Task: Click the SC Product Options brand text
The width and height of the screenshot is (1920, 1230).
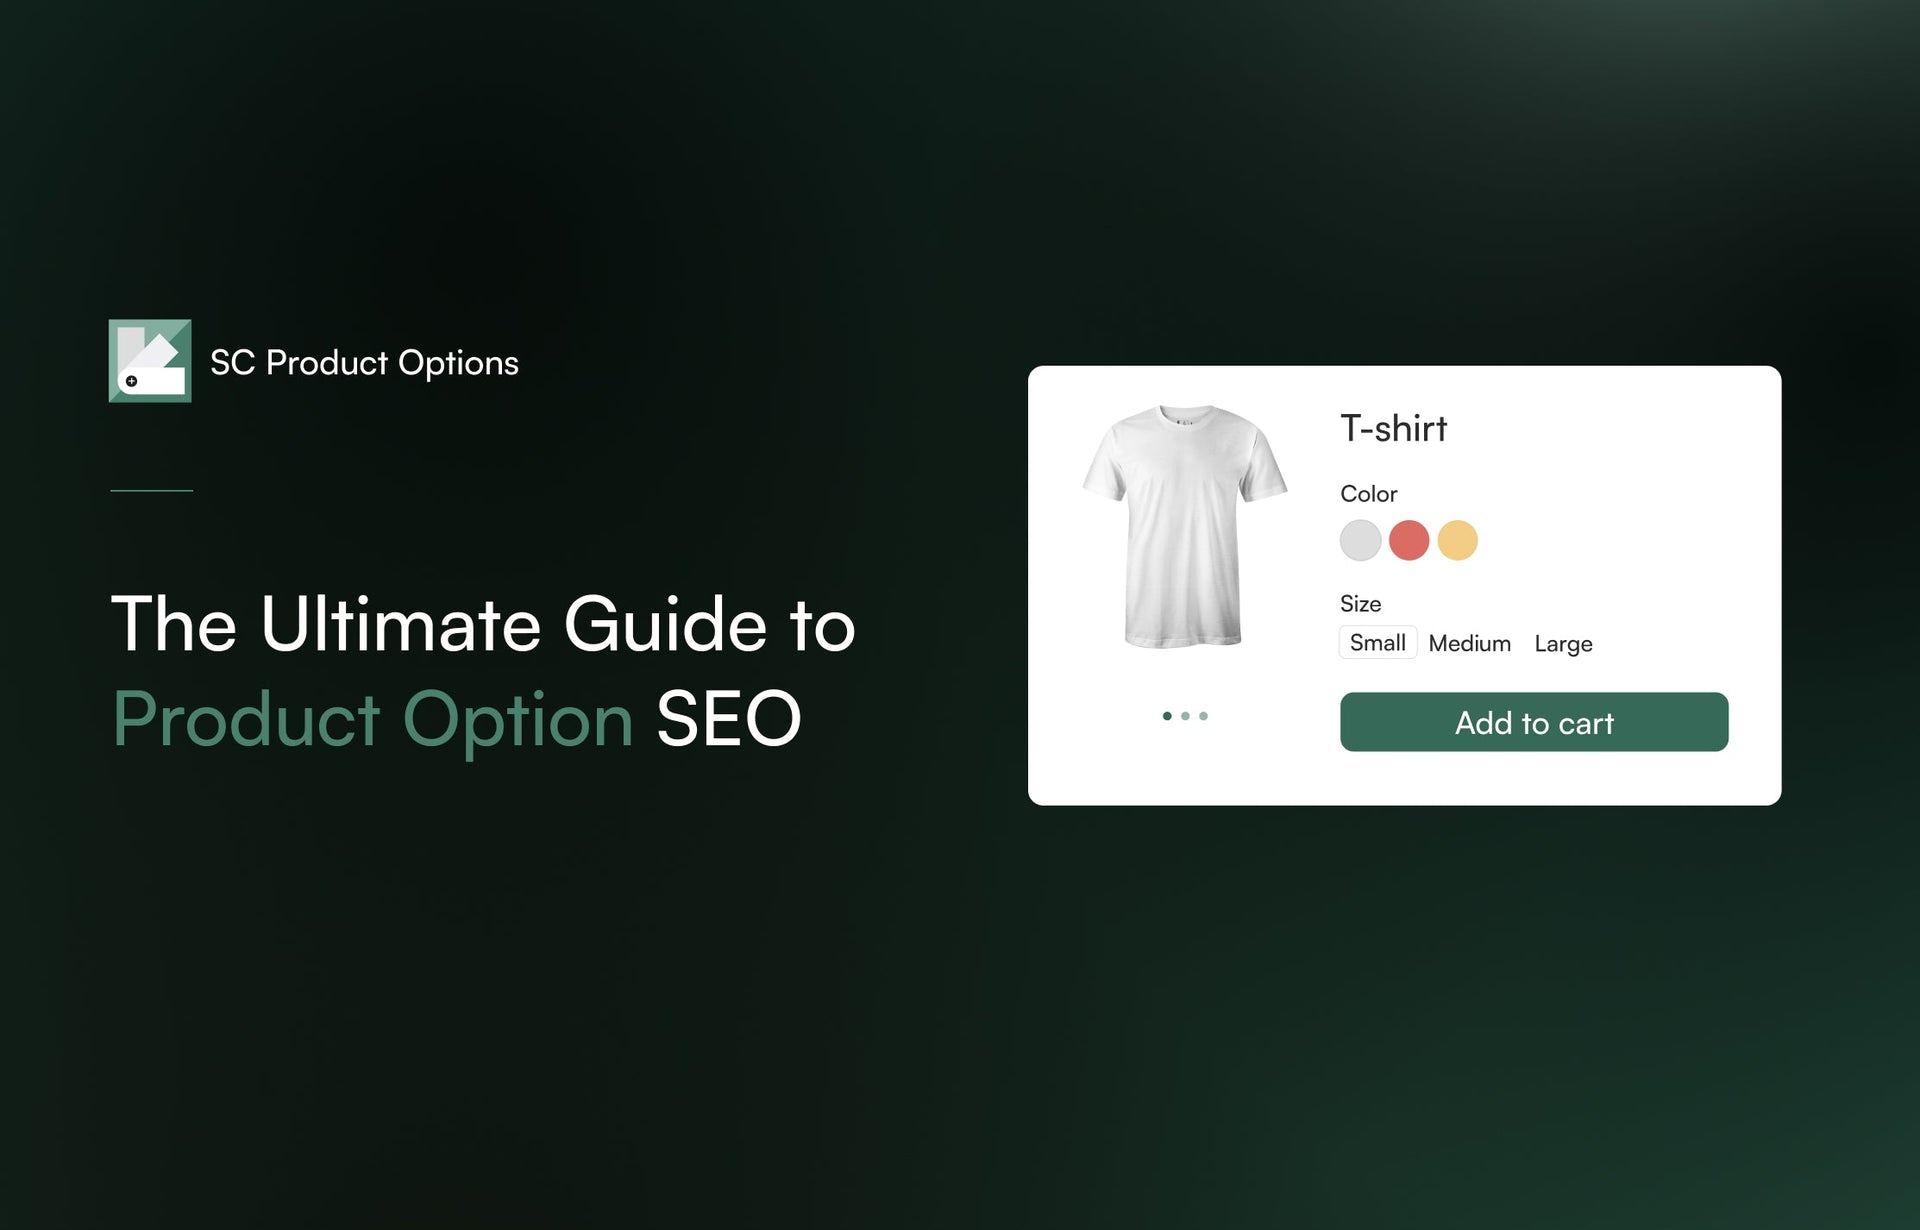Action: click(364, 363)
